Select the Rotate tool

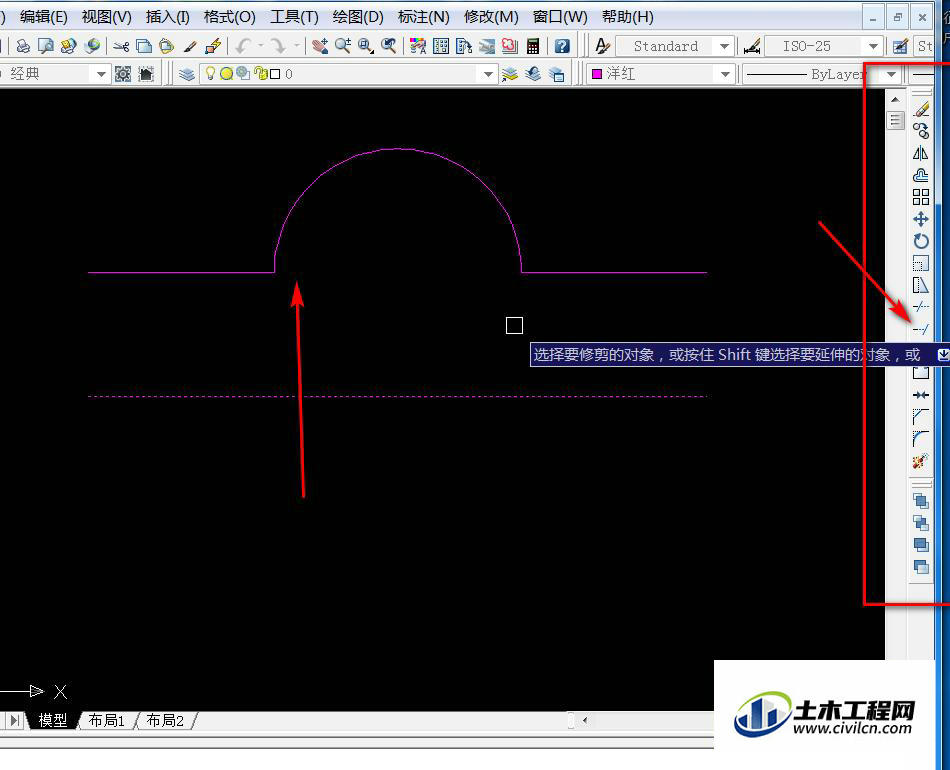(x=921, y=241)
